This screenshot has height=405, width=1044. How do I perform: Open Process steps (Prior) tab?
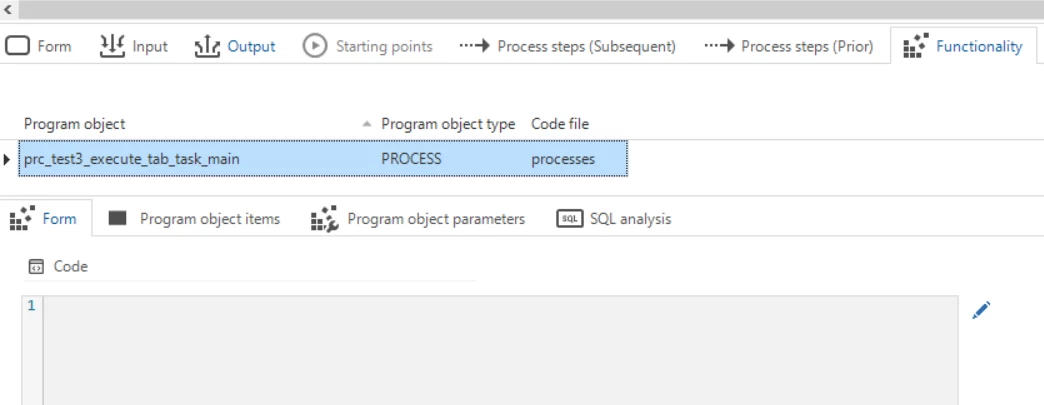[789, 46]
